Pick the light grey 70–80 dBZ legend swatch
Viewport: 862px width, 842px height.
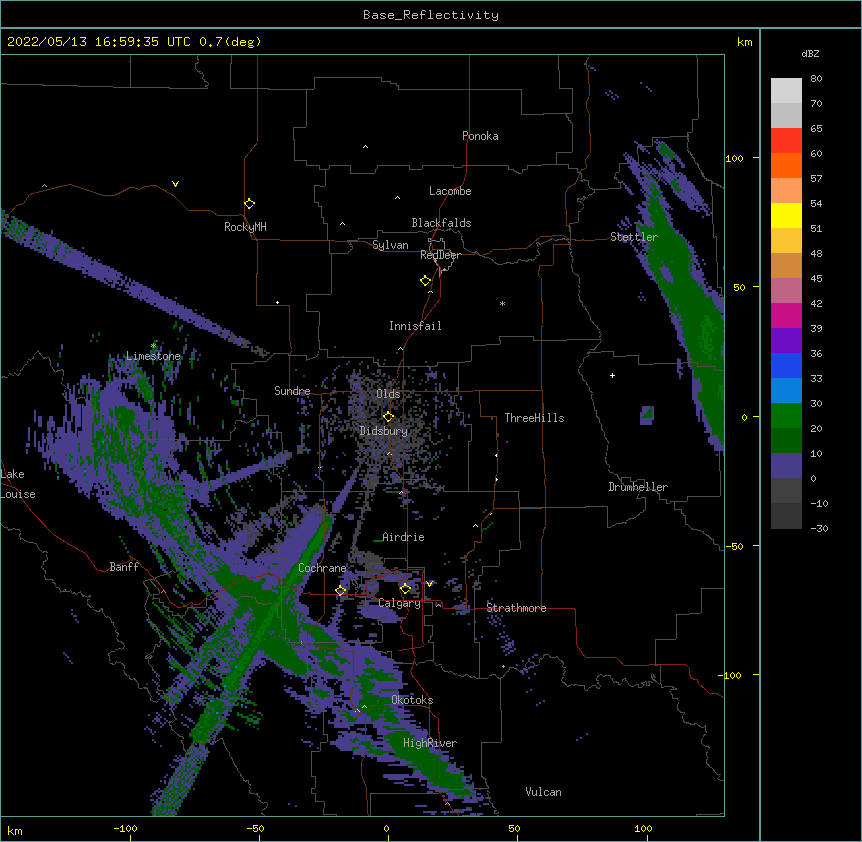pyautogui.click(x=786, y=91)
